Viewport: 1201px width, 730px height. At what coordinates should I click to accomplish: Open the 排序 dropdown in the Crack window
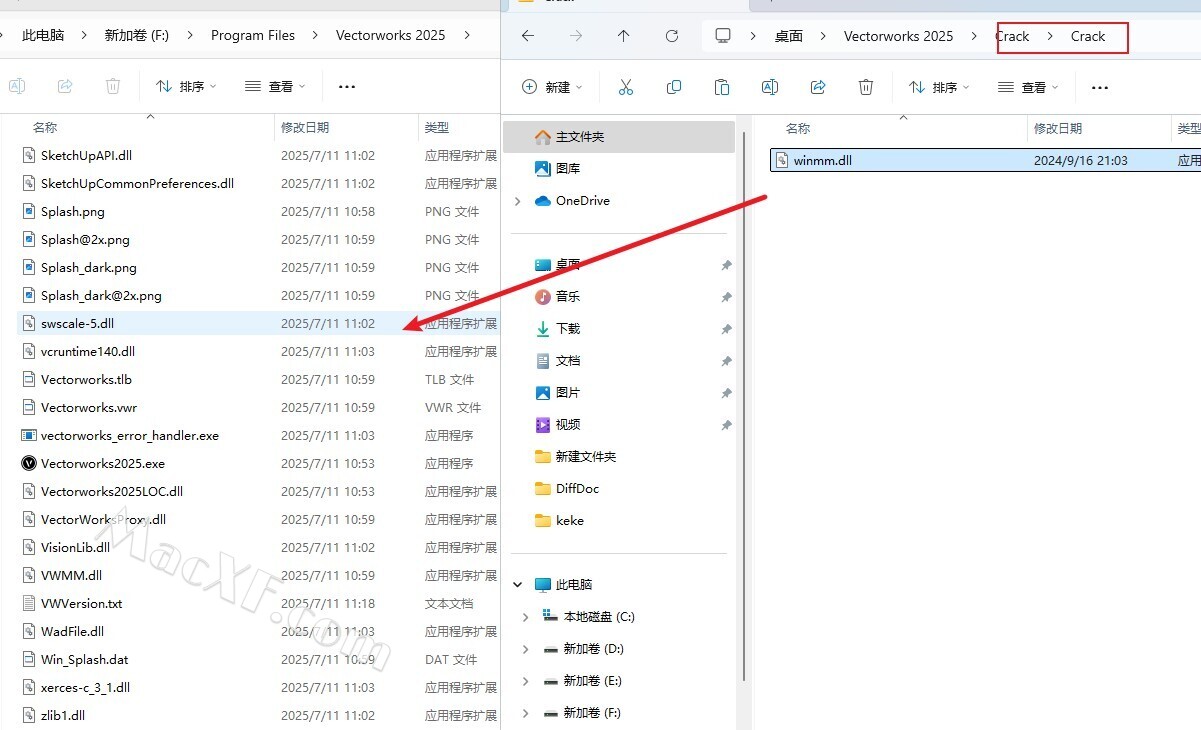pyautogui.click(x=939, y=87)
